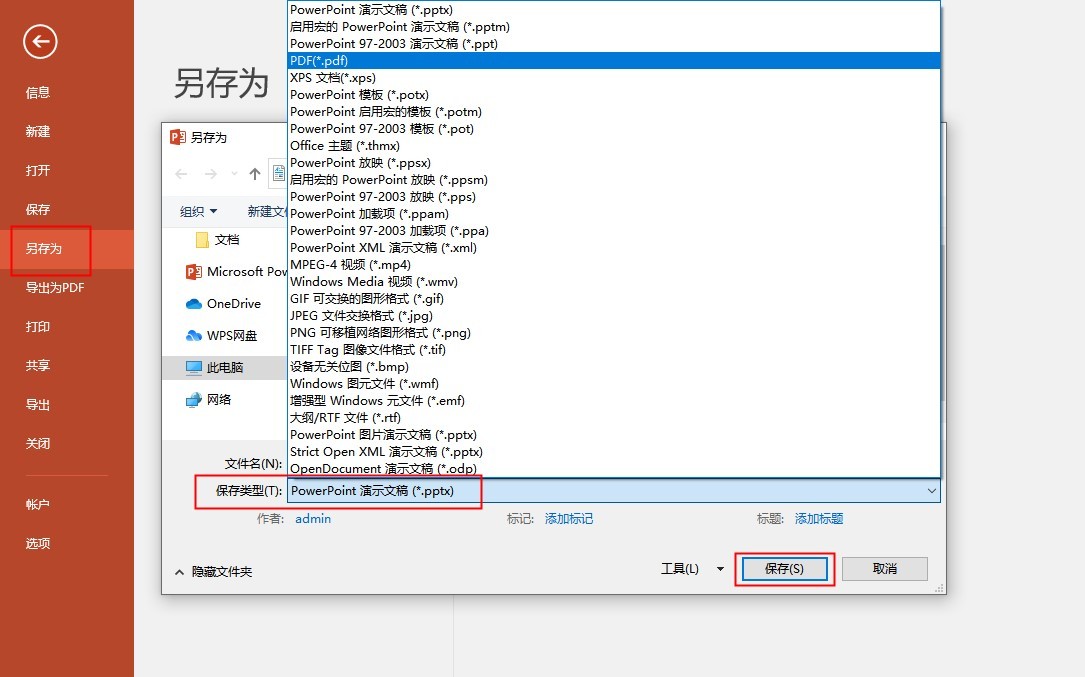Screen dimensions: 1085x677
Task: Click the 添加标记 link
Action: [569, 518]
